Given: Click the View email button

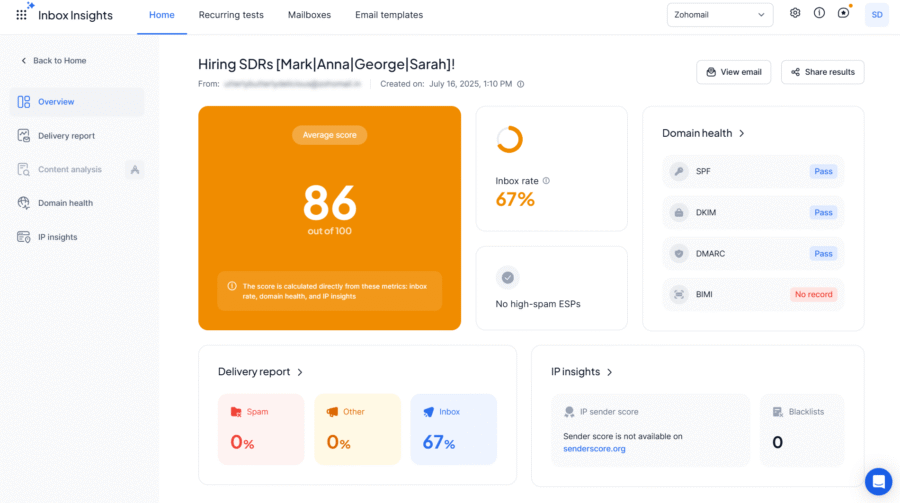Looking at the screenshot, I should point(733,72).
